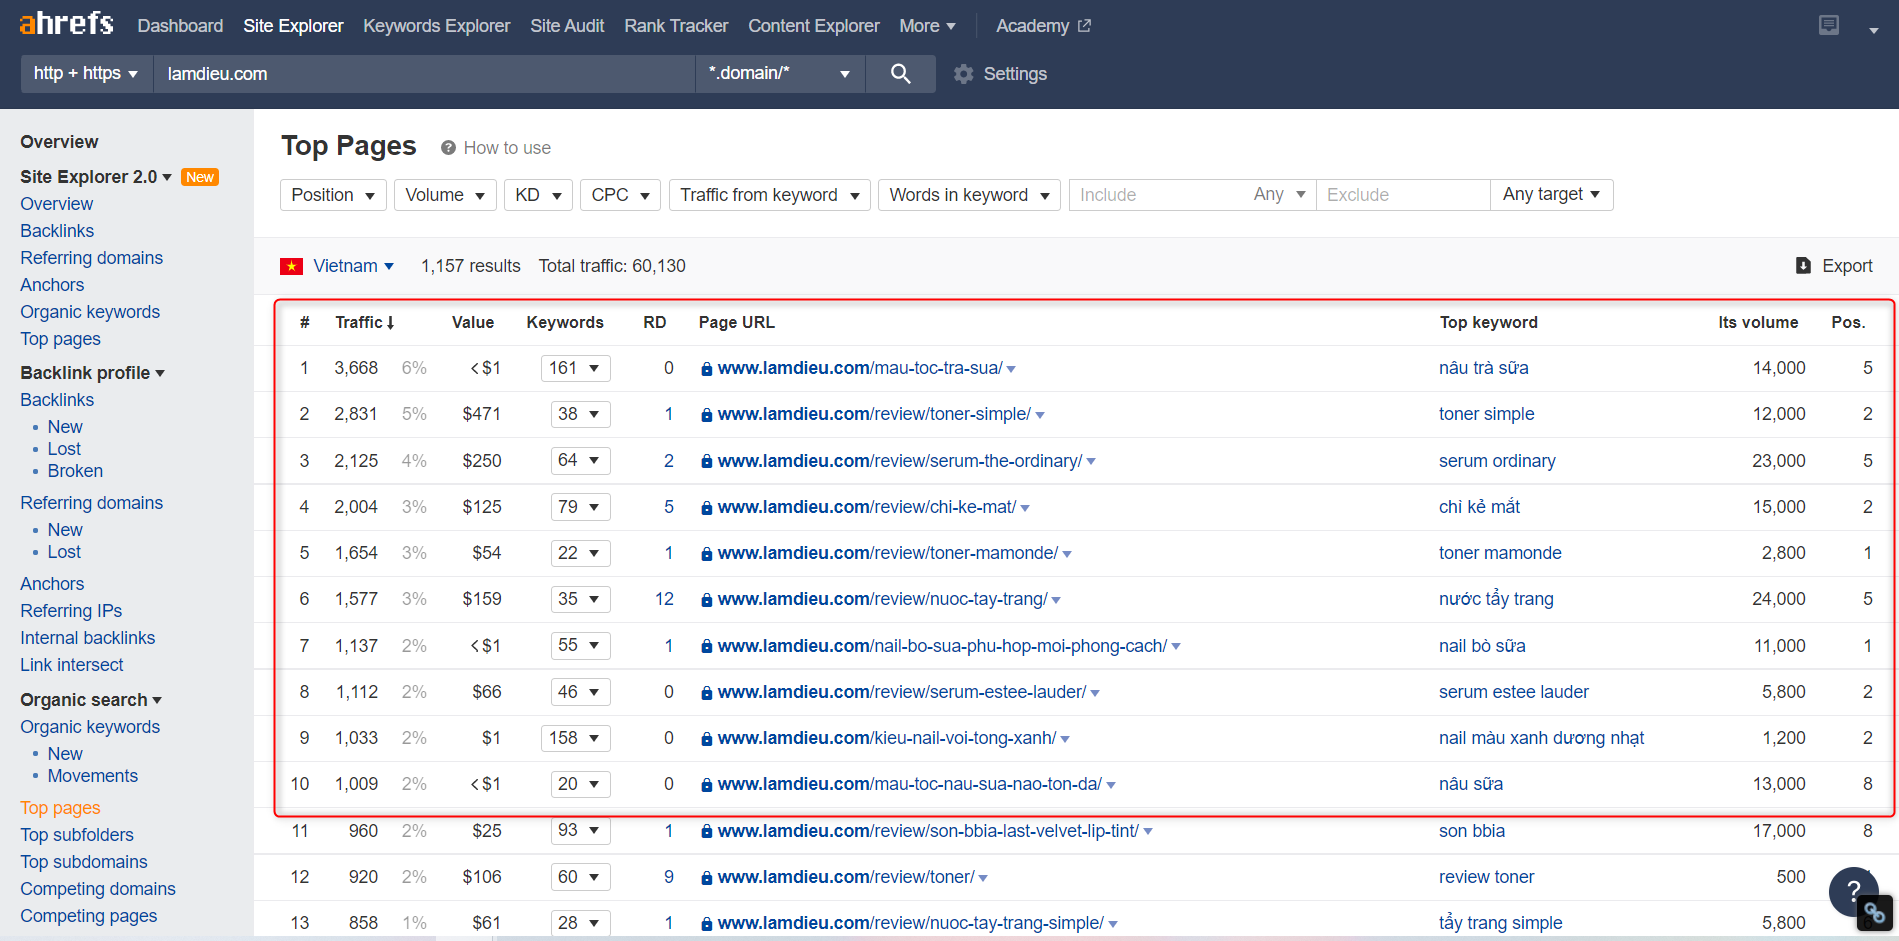This screenshot has width=1899, height=941.
Task: Click the Export download icon
Action: [x=1803, y=266]
